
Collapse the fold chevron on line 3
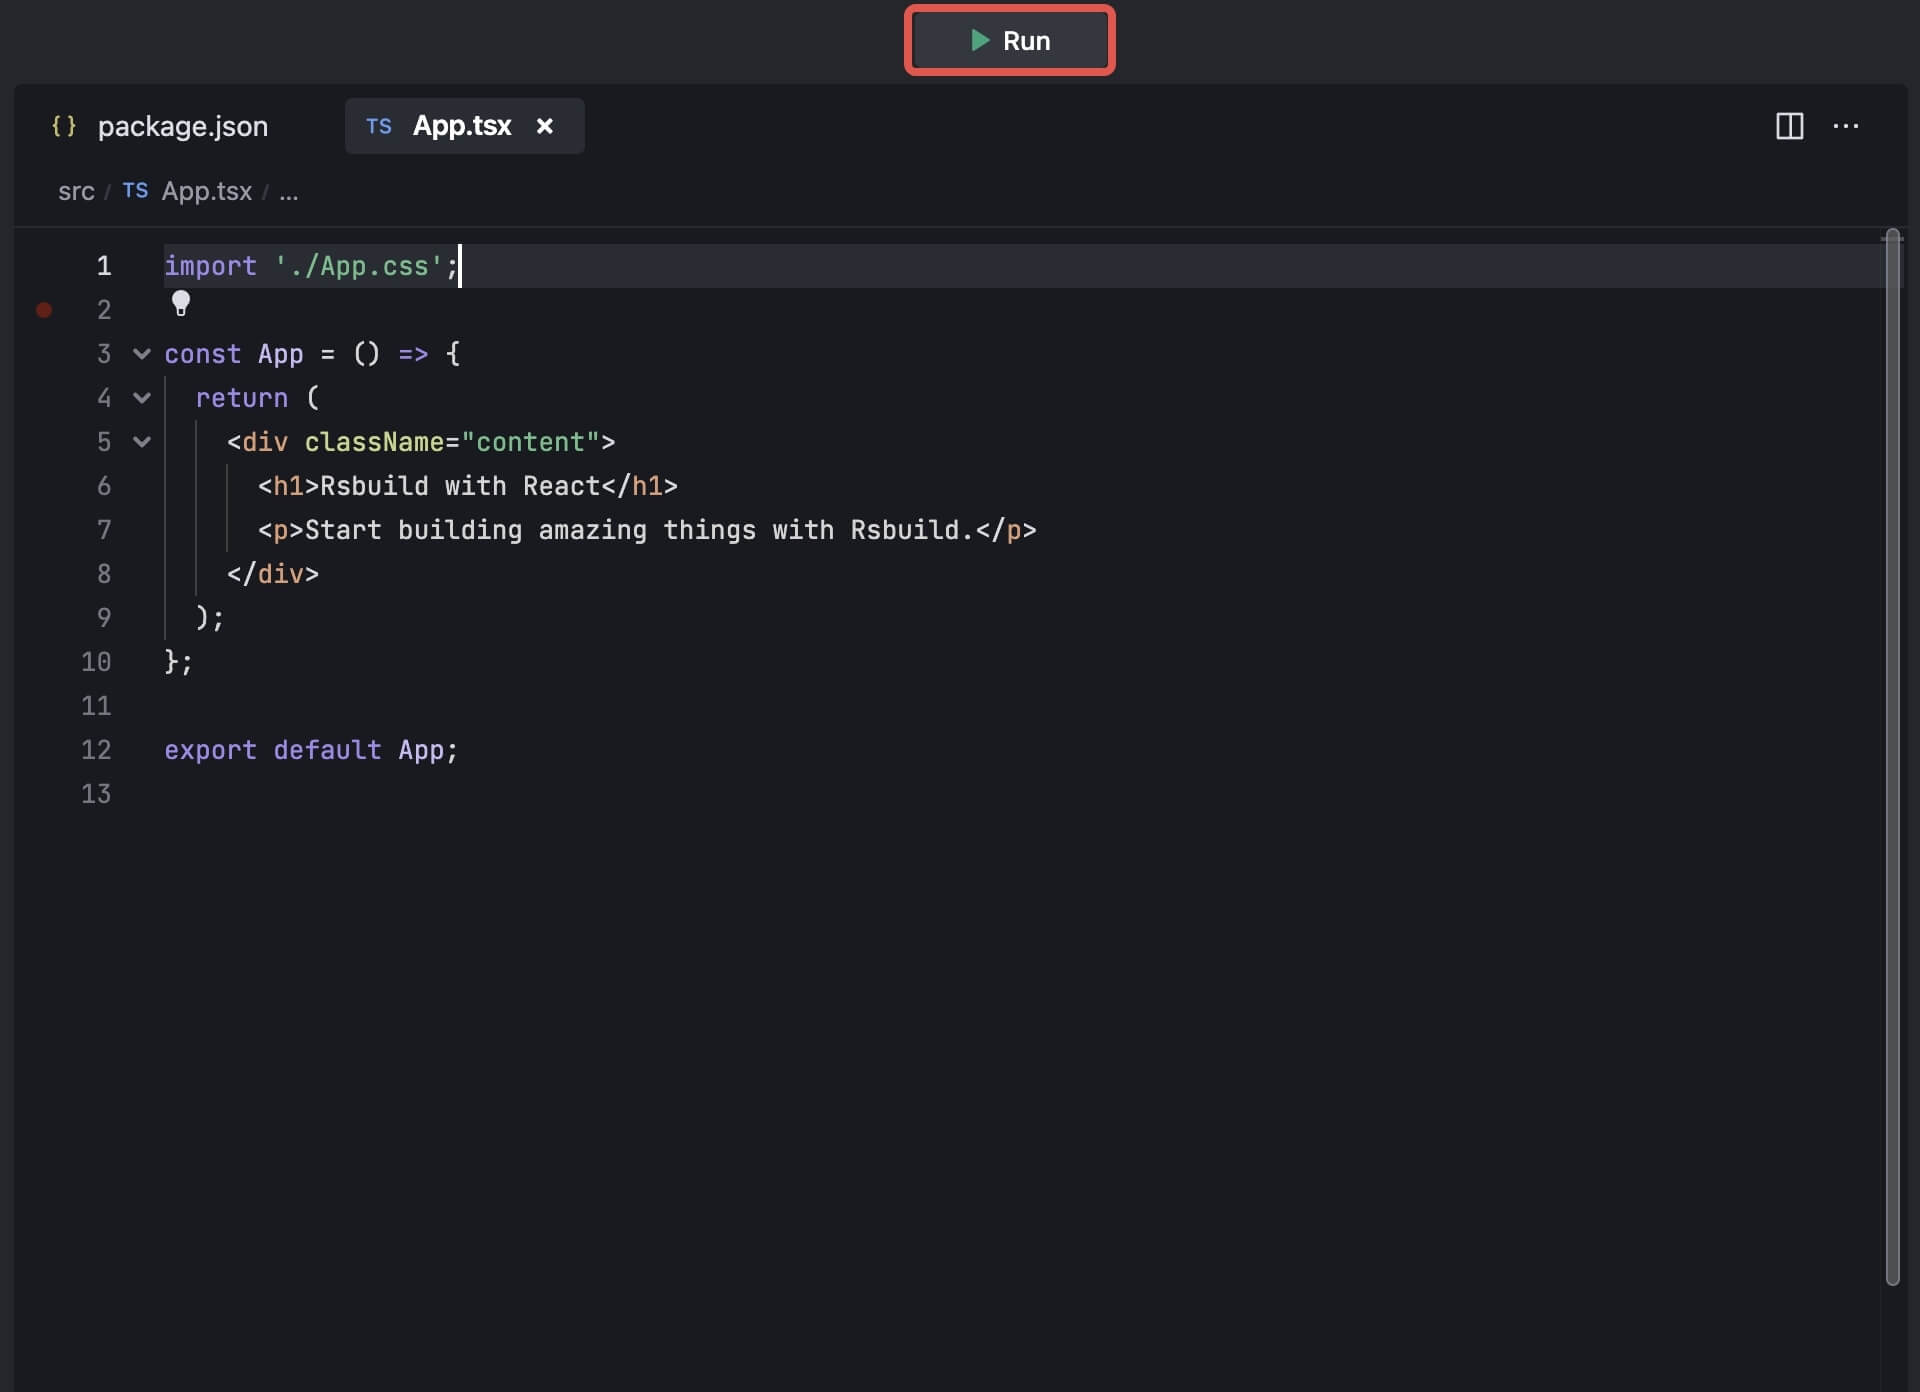tap(142, 354)
